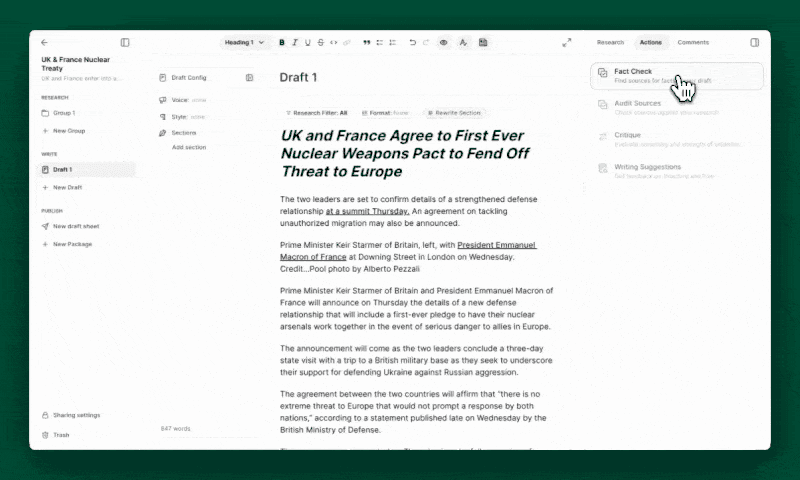Screen dimensions: 800x480
Task: Open the Writing Suggestions action
Action: [677, 171]
